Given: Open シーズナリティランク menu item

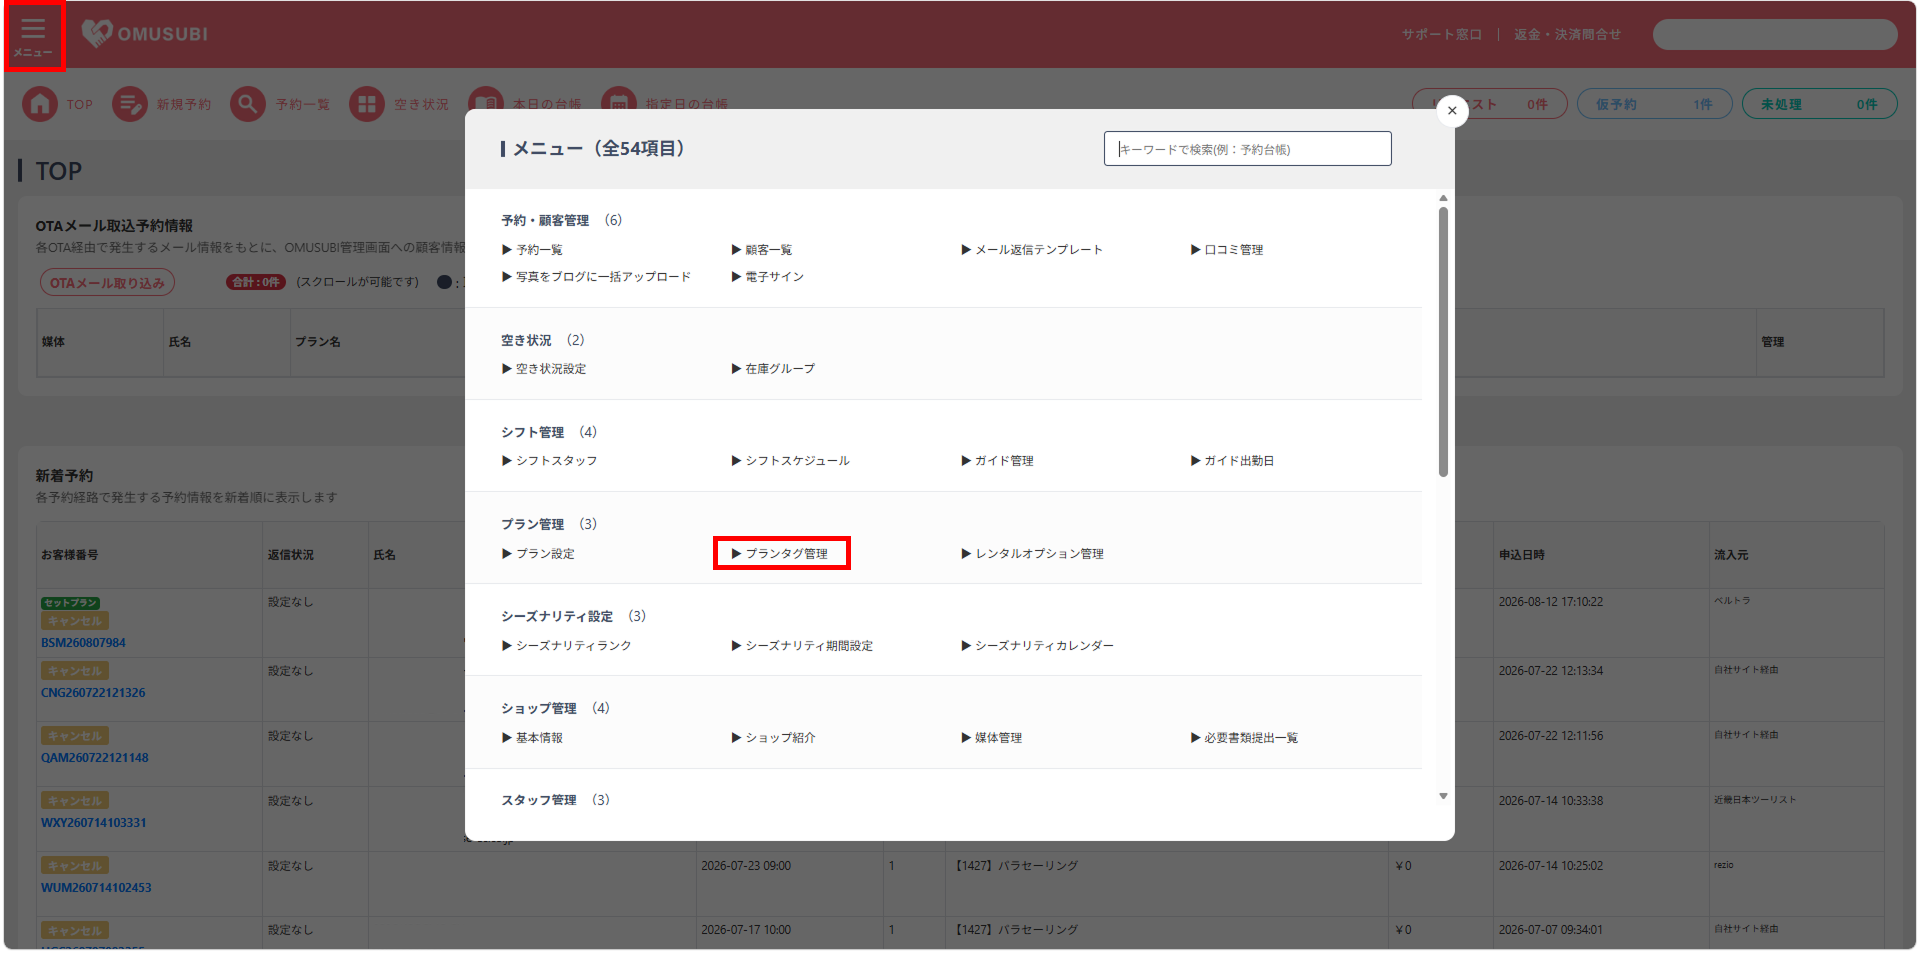Looking at the screenshot, I should point(566,646).
